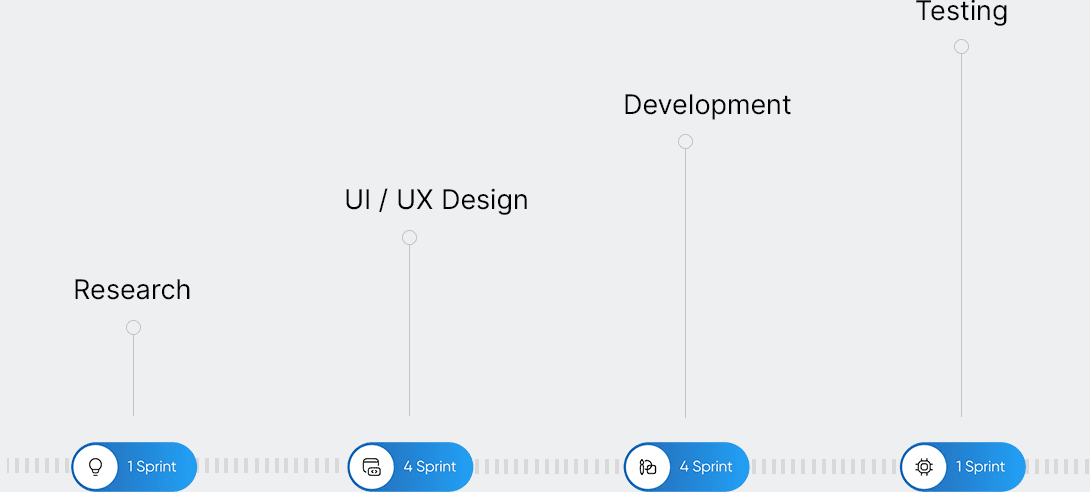The image size is (1090, 492).
Task: Select the "1 Sprint" text under Research
Action: pyautogui.click(x=152, y=467)
